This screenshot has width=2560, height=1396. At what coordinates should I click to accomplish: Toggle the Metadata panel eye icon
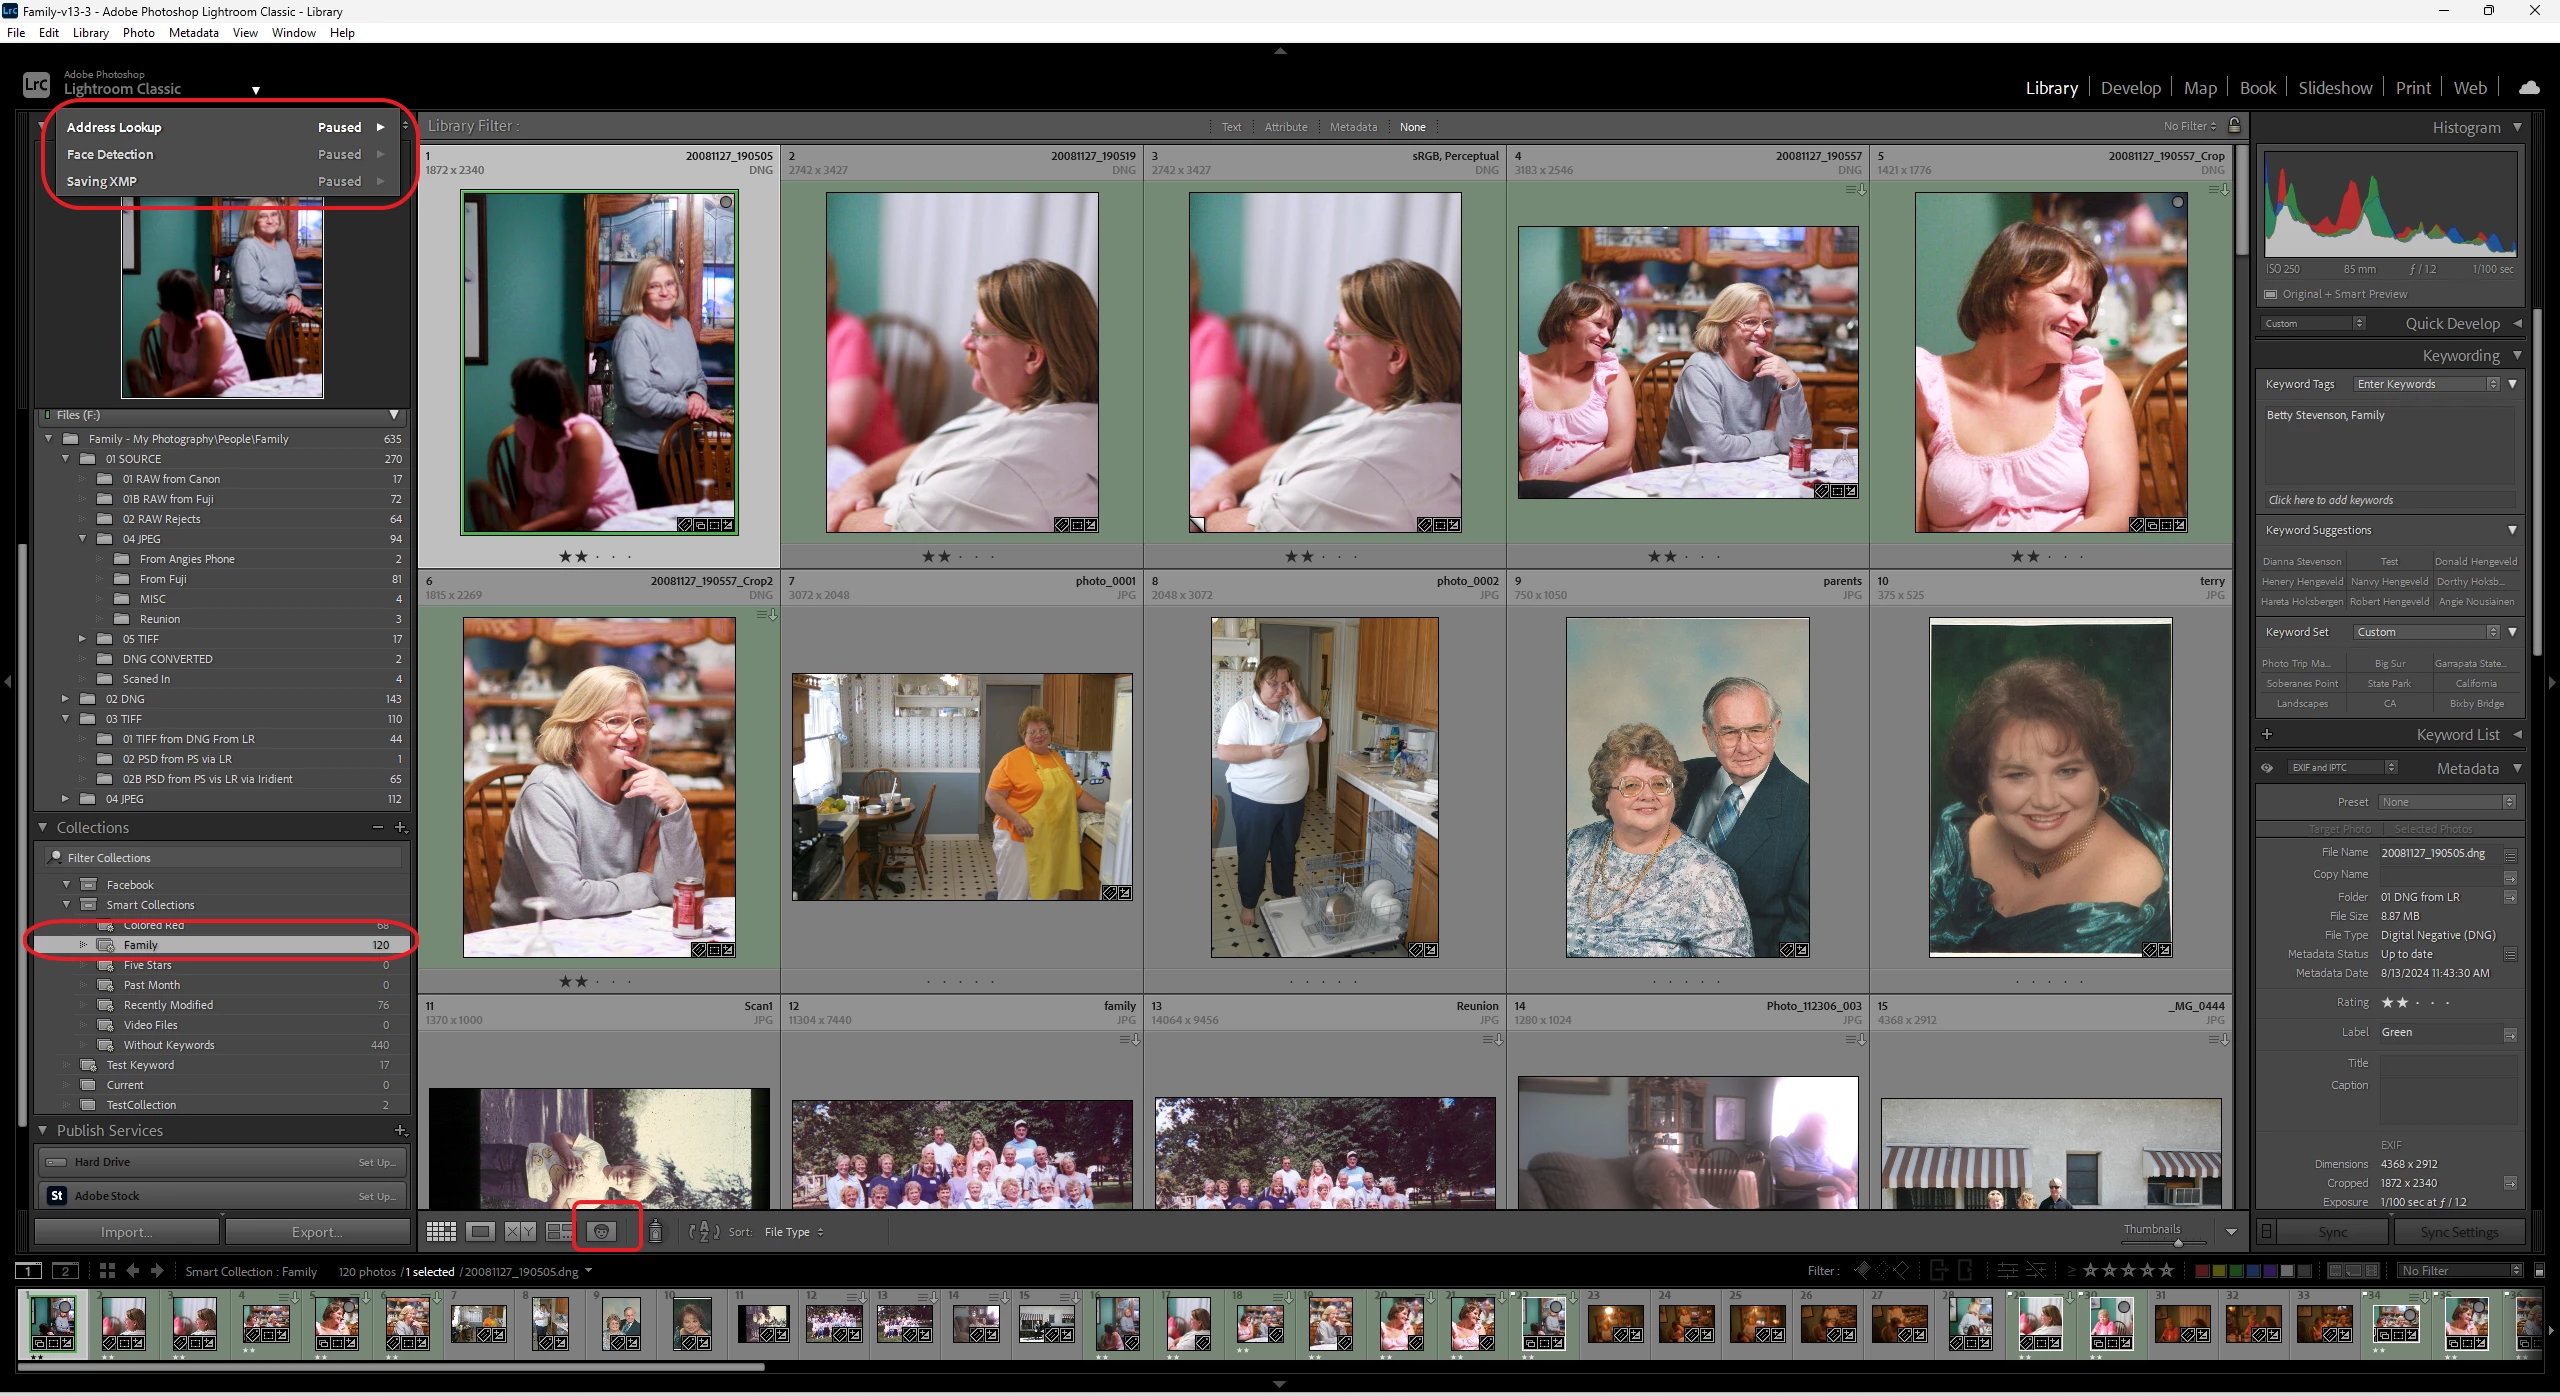(2267, 768)
